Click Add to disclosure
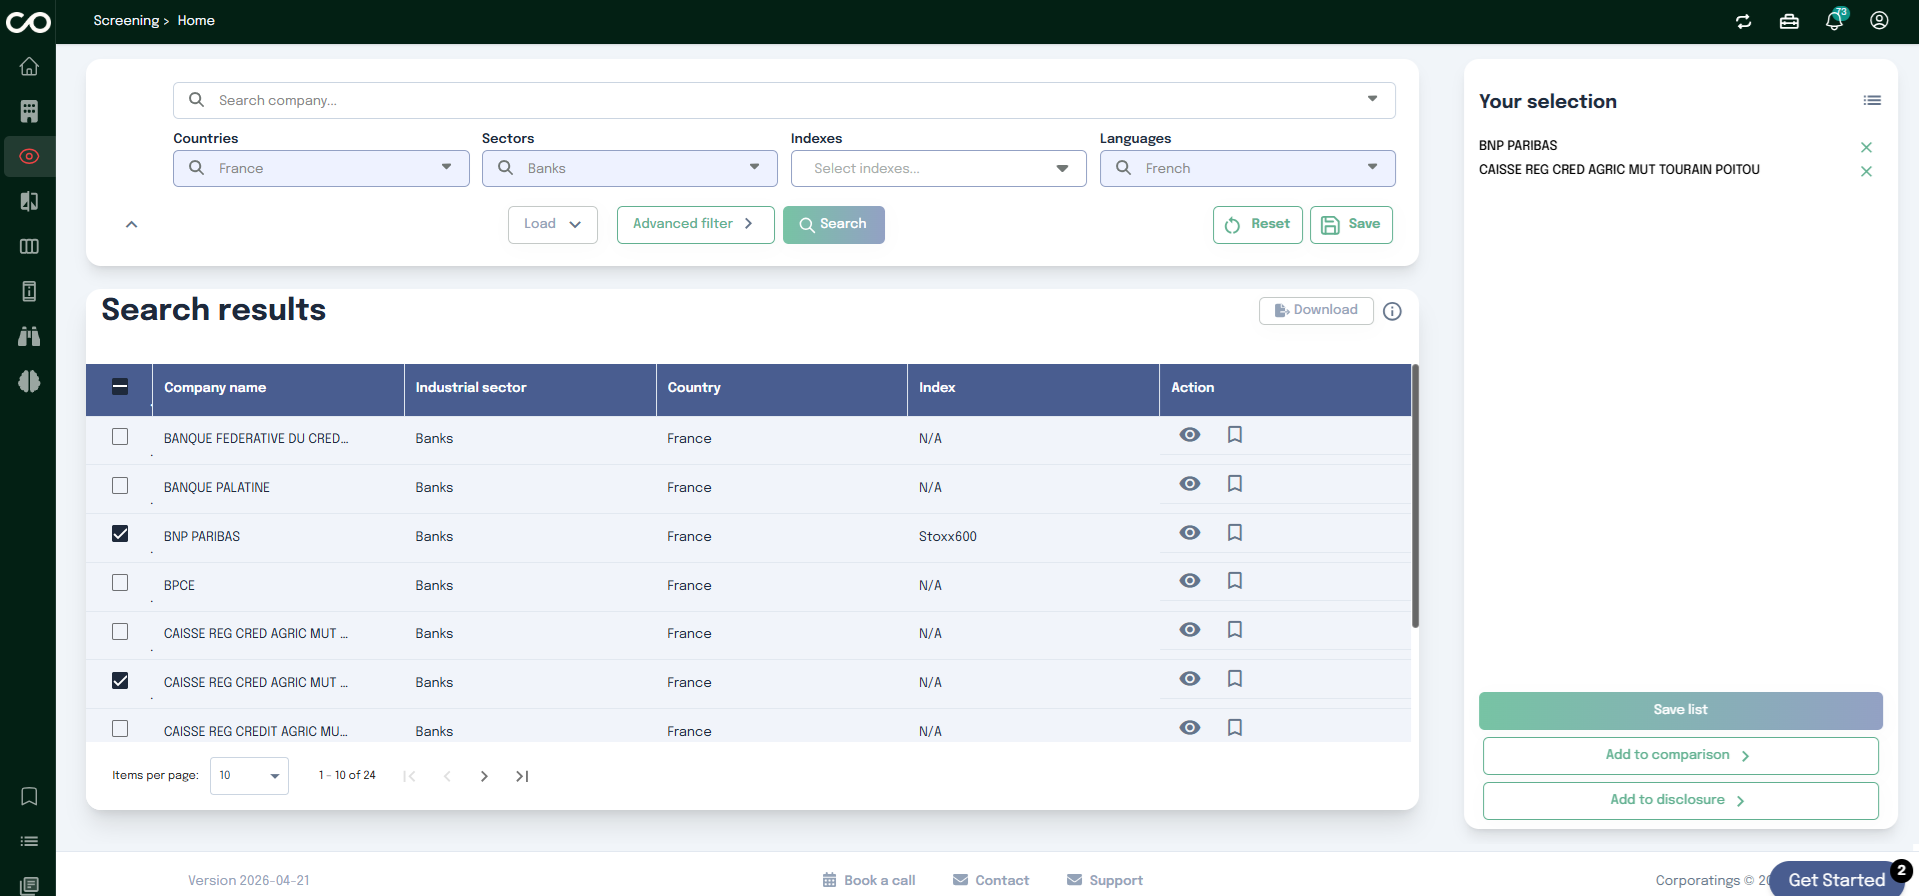 click(1681, 800)
